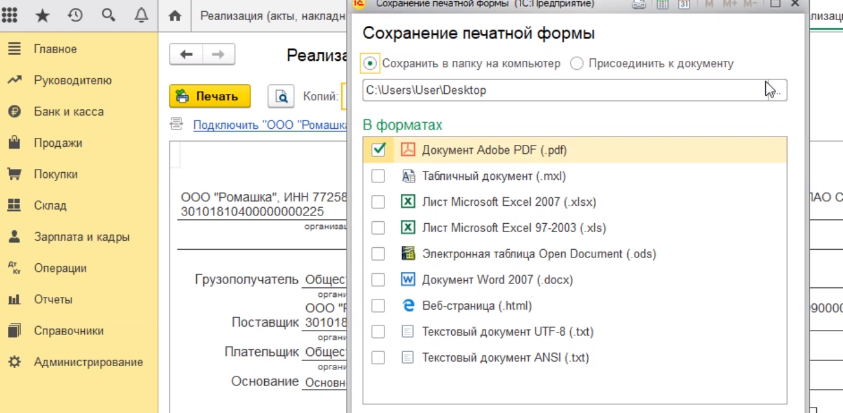
Task: Open Favorites star icon
Action: click(x=43, y=16)
